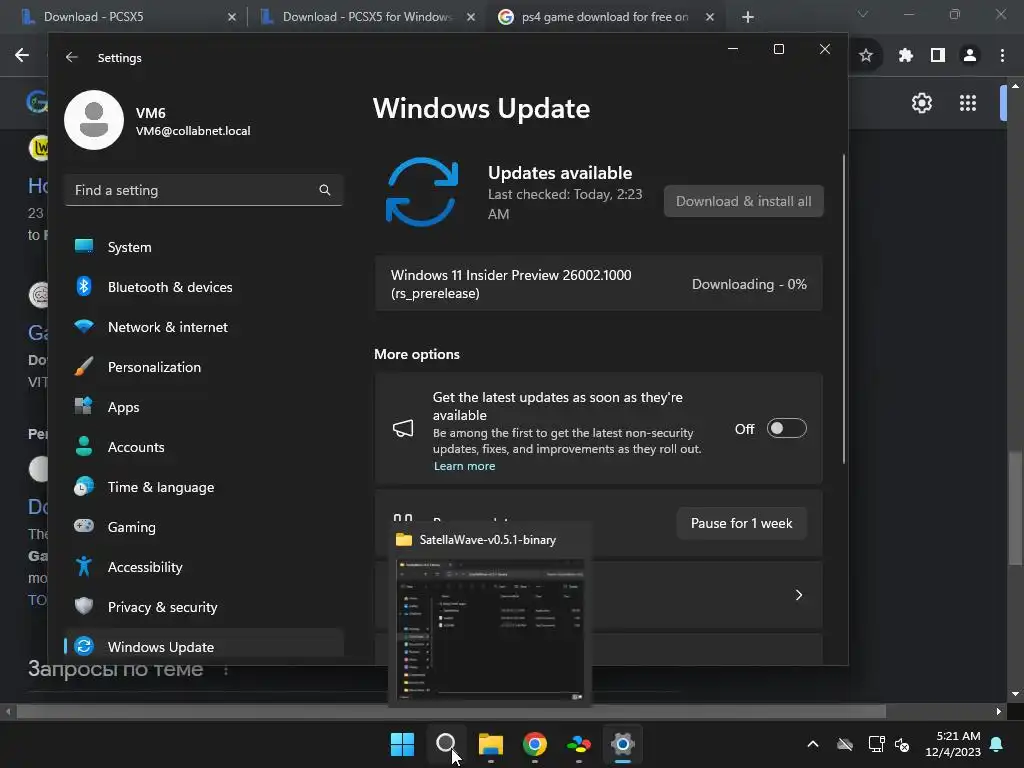The image size is (1024, 768).
Task: Click Settings window vertical scrollbar
Action: click(x=844, y=309)
